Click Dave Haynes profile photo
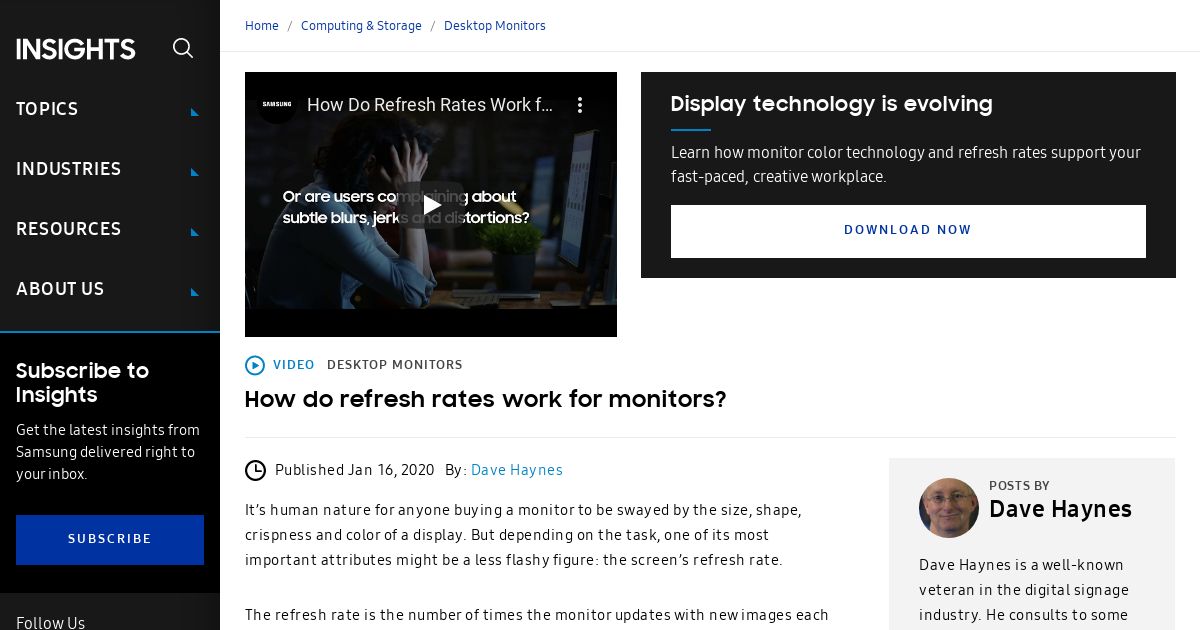Image resolution: width=1200 pixels, height=630 pixels. [x=949, y=508]
